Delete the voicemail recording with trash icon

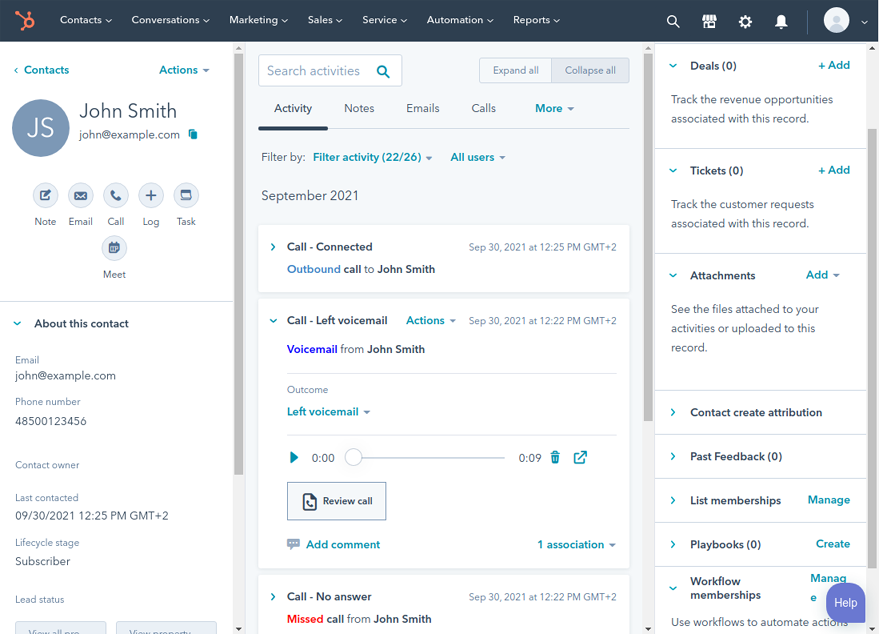point(555,457)
